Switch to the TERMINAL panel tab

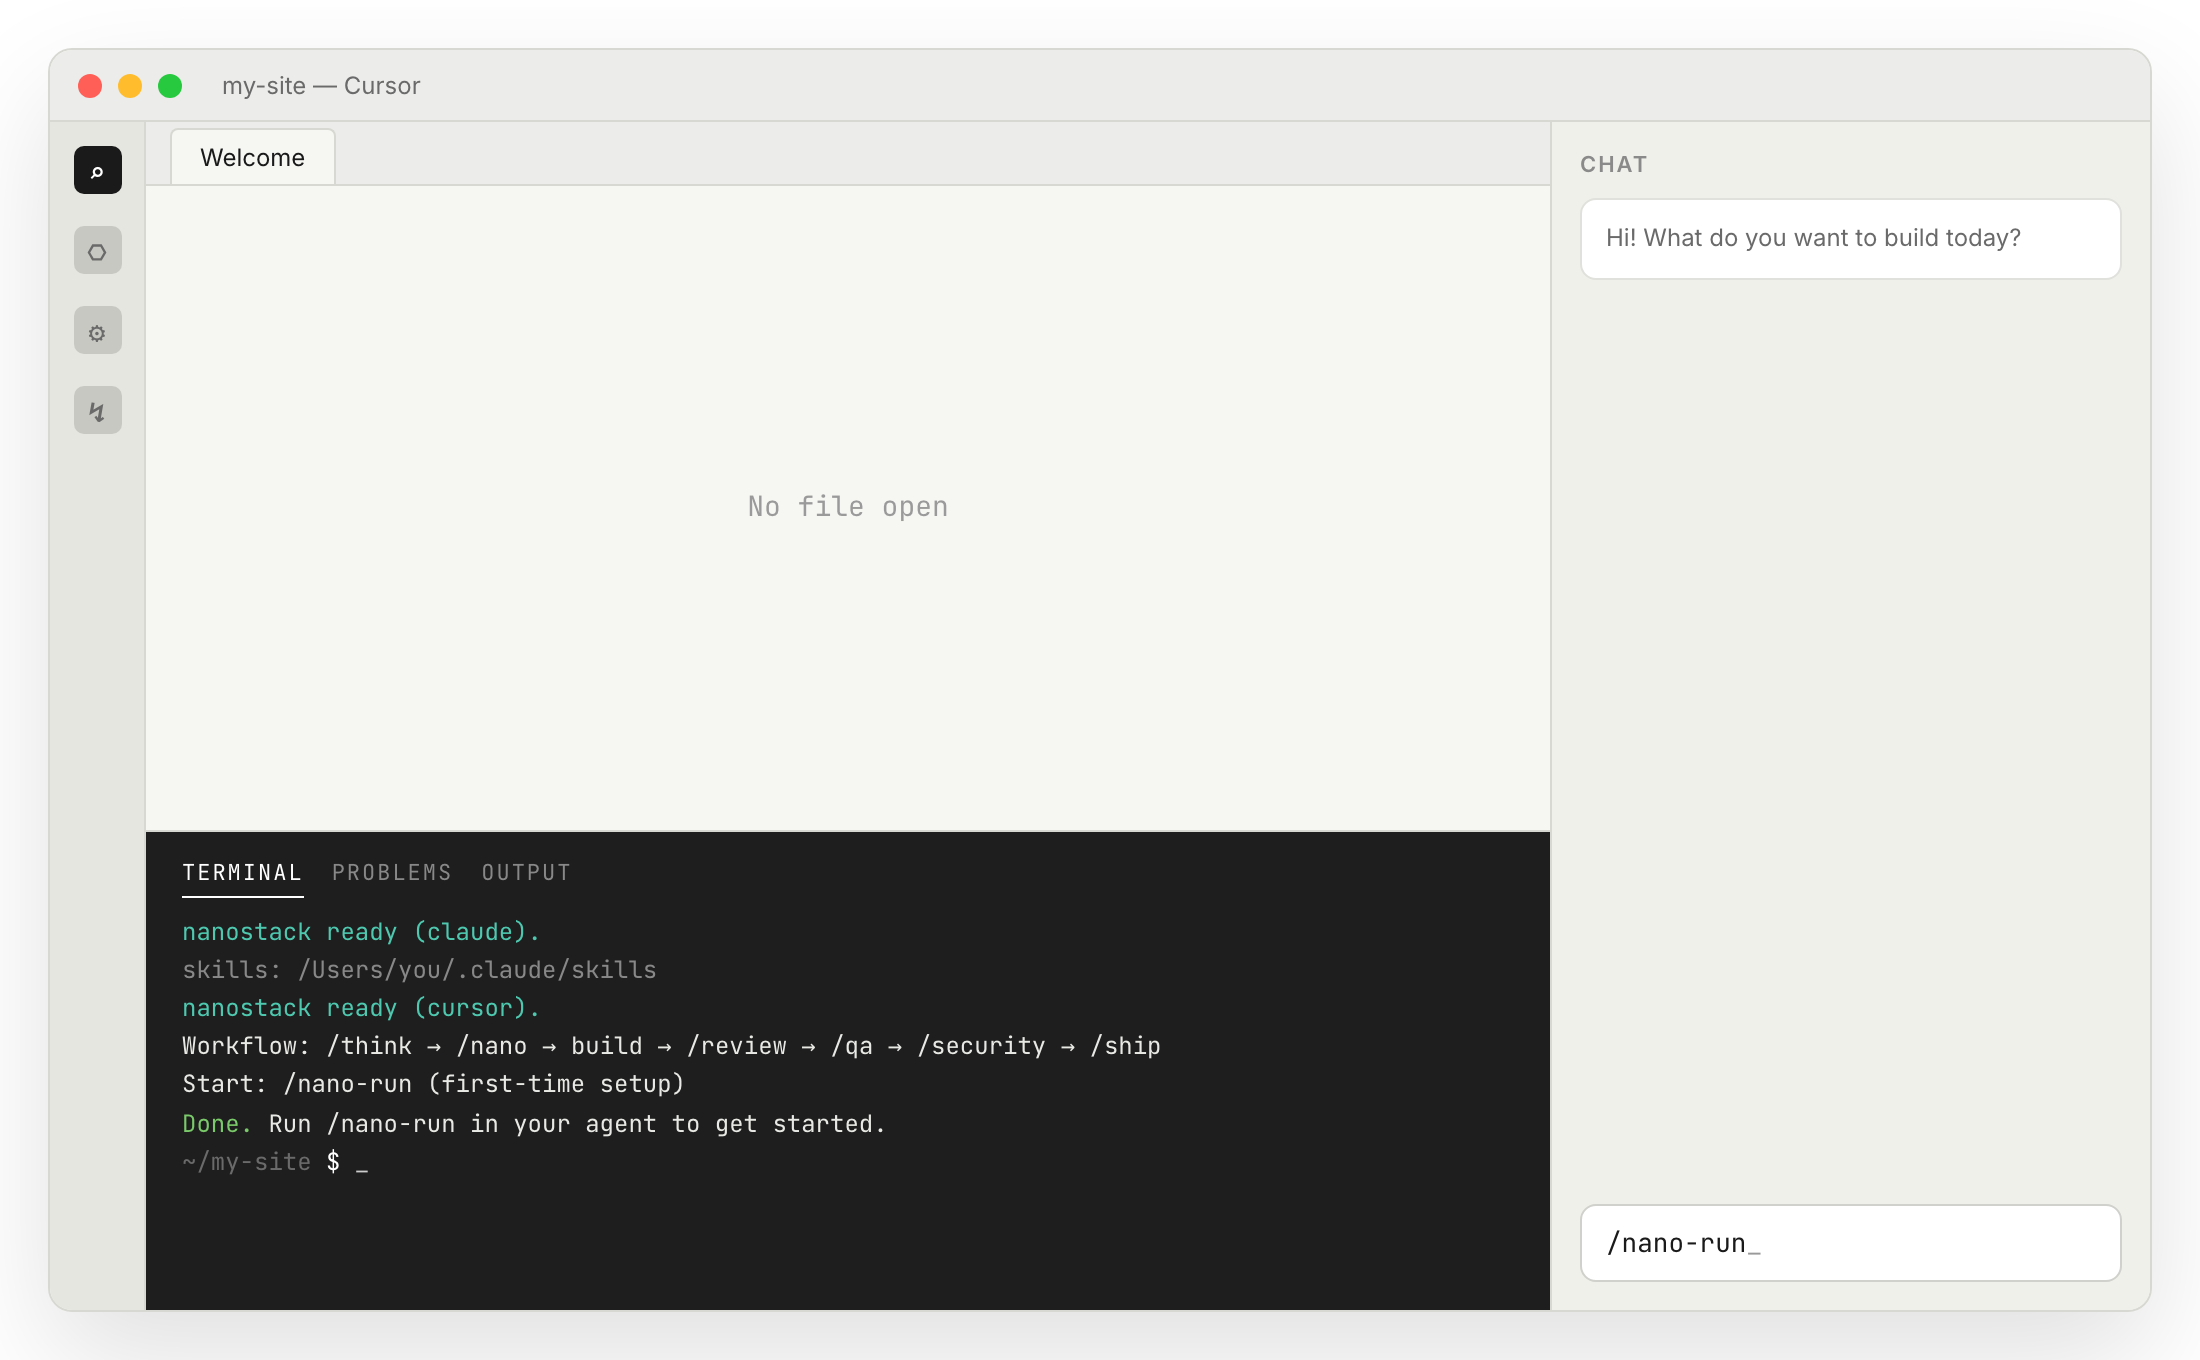coord(242,872)
